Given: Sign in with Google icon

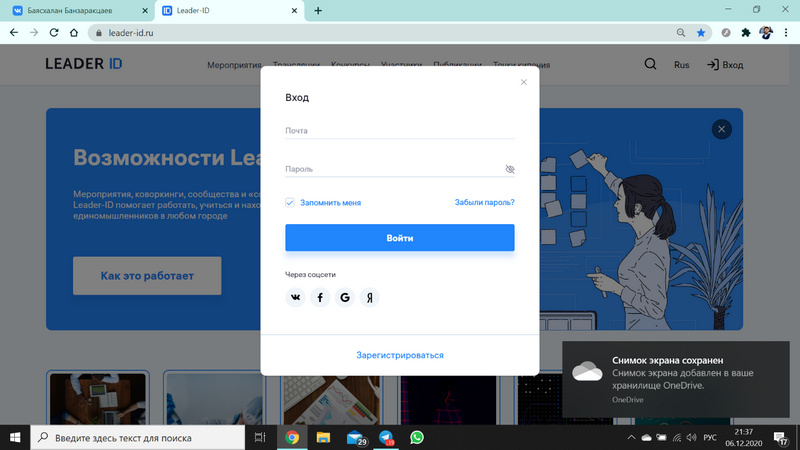Looking at the screenshot, I should (x=345, y=297).
